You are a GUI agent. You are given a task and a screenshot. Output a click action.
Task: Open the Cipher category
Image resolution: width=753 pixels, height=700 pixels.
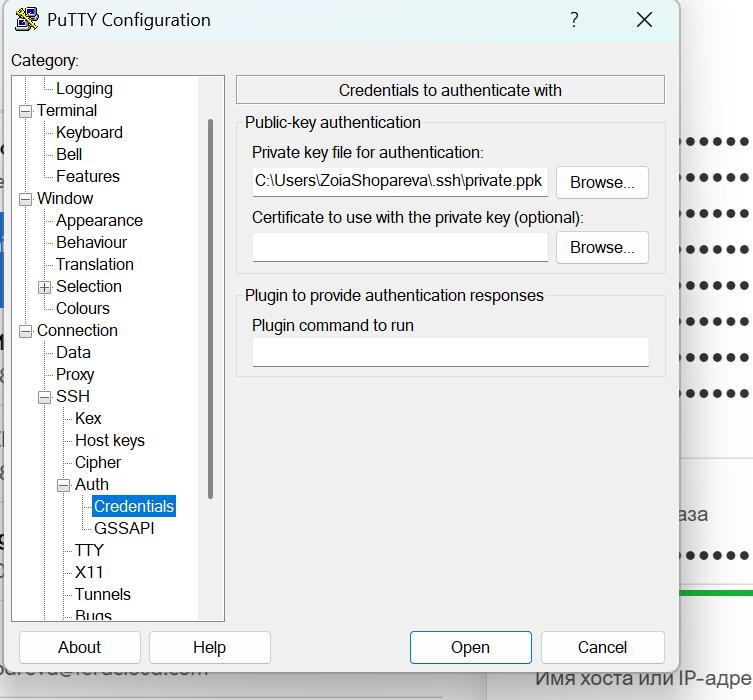tap(98, 462)
